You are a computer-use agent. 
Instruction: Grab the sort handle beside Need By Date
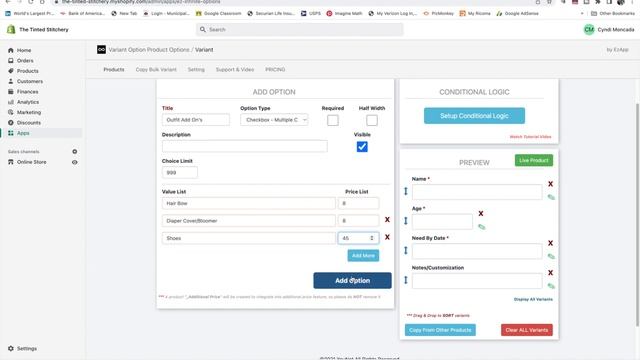pos(406,250)
